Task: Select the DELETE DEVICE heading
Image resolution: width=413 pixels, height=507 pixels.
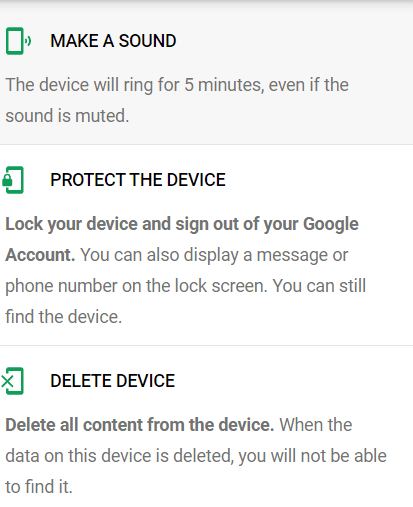Action: point(112,381)
